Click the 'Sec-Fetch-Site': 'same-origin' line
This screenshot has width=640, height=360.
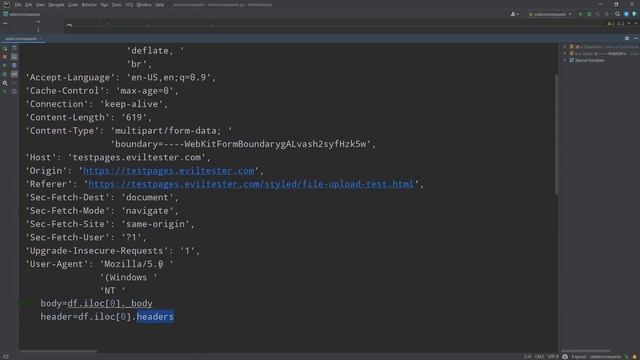[110, 224]
